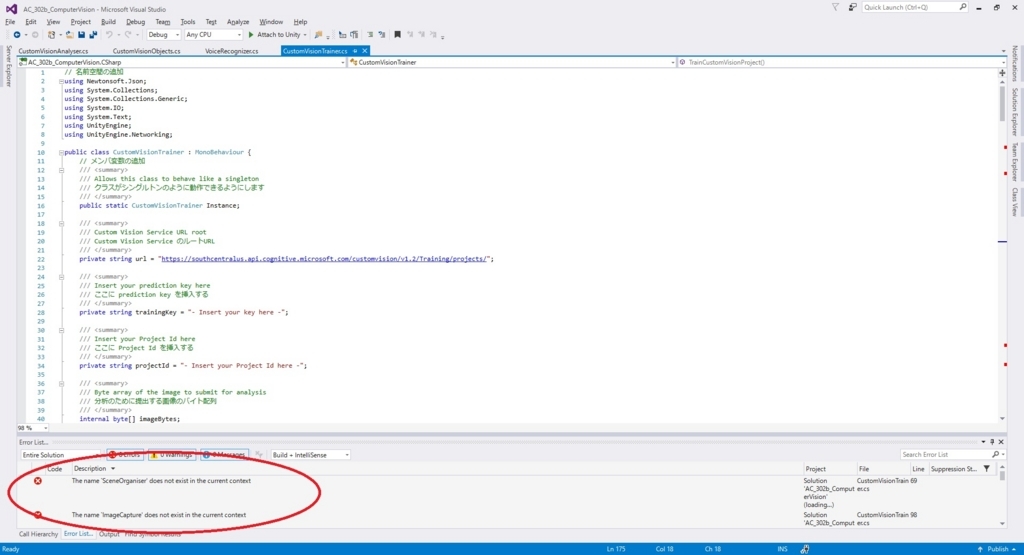This screenshot has width=1024, height=555.
Task: Open the CustomVisionTrainer class navigation dropdown
Action: [511, 62]
